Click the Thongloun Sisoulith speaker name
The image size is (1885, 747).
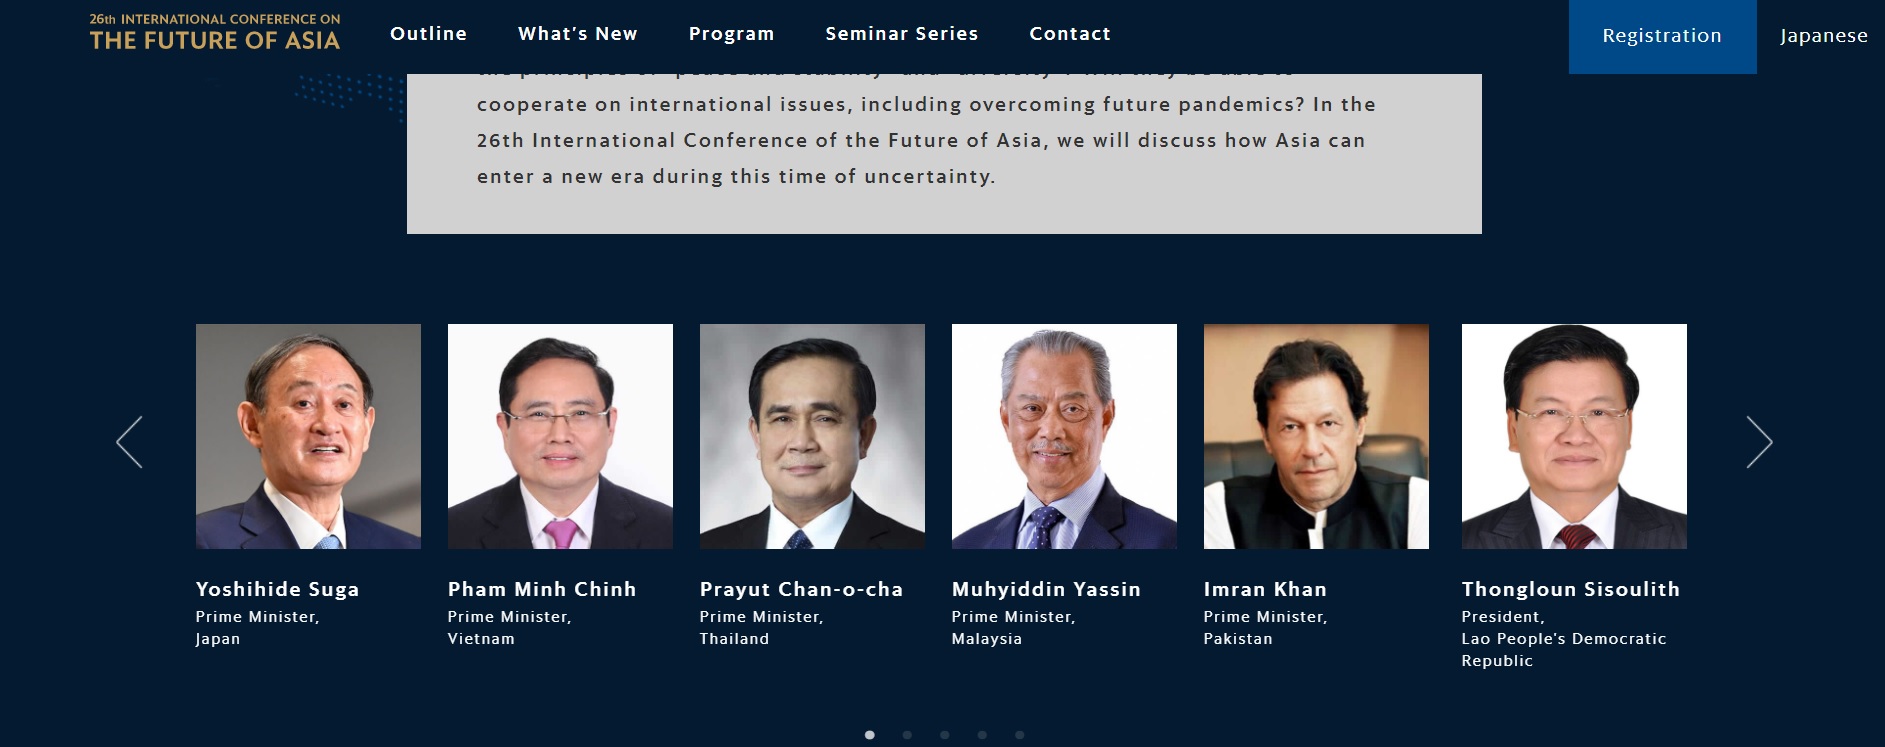pos(1570,590)
